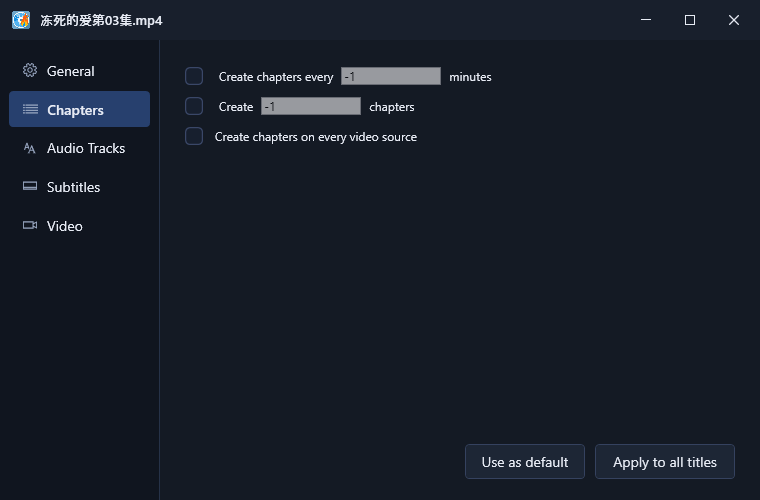The image size is (760, 500).
Task: Click the caption icon beside Subtitles
Action: pyautogui.click(x=30, y=186)
